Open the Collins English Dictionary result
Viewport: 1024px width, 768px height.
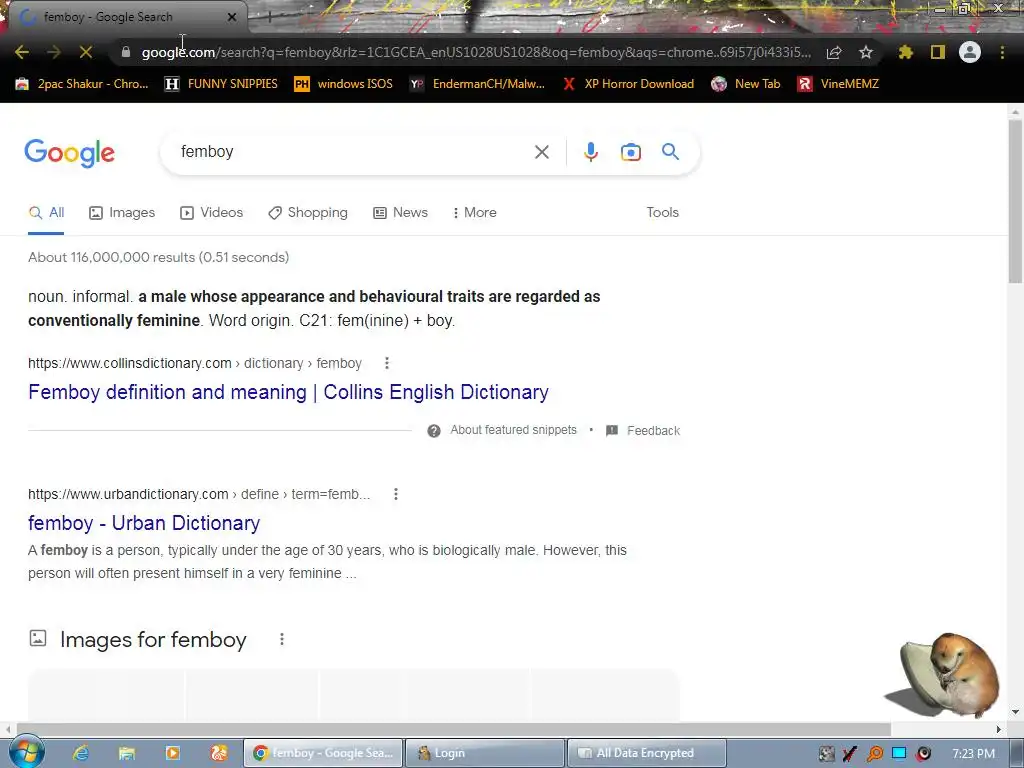click(x=288, y=392)
